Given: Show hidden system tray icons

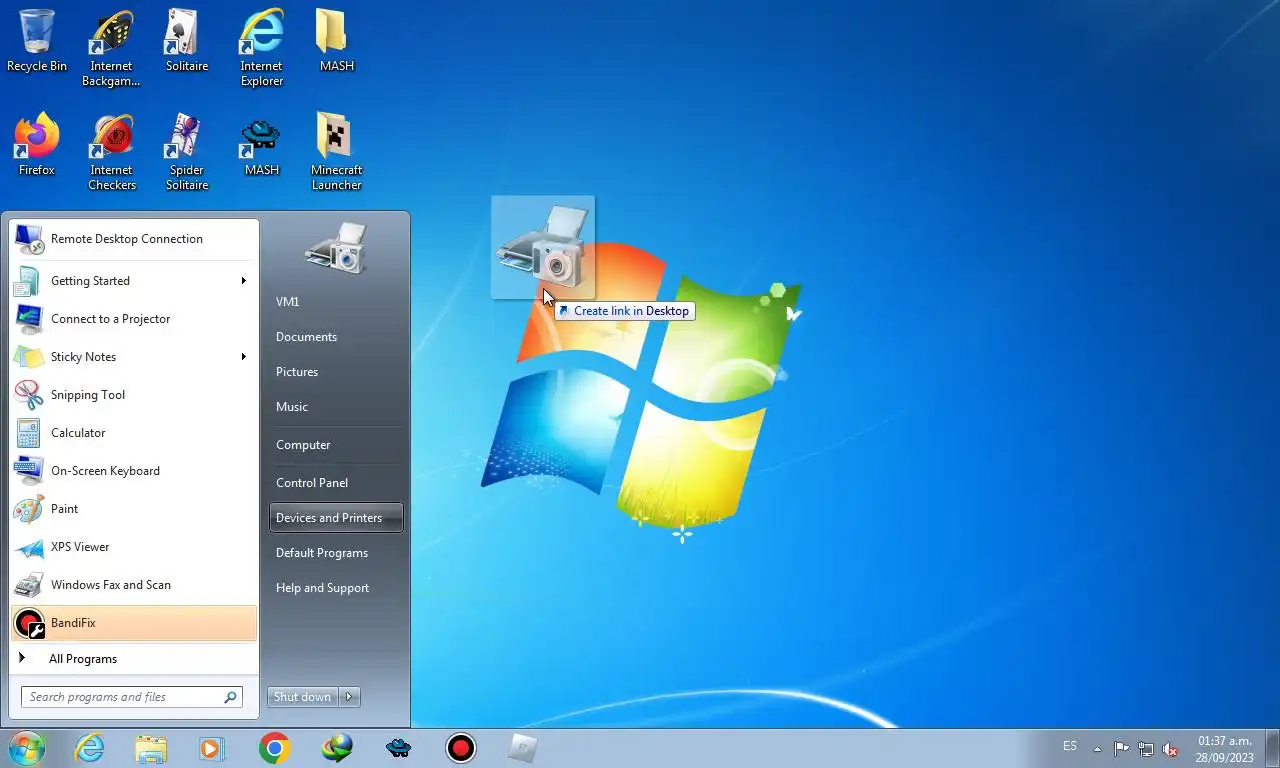Looking at the screenshot, I should click(1097, 749).
